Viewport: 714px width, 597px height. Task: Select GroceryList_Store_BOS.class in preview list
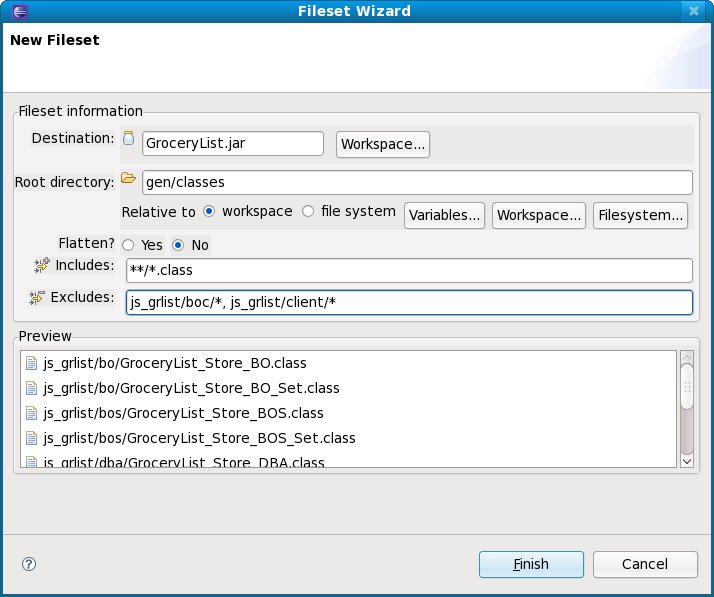[x=183, y=412]
